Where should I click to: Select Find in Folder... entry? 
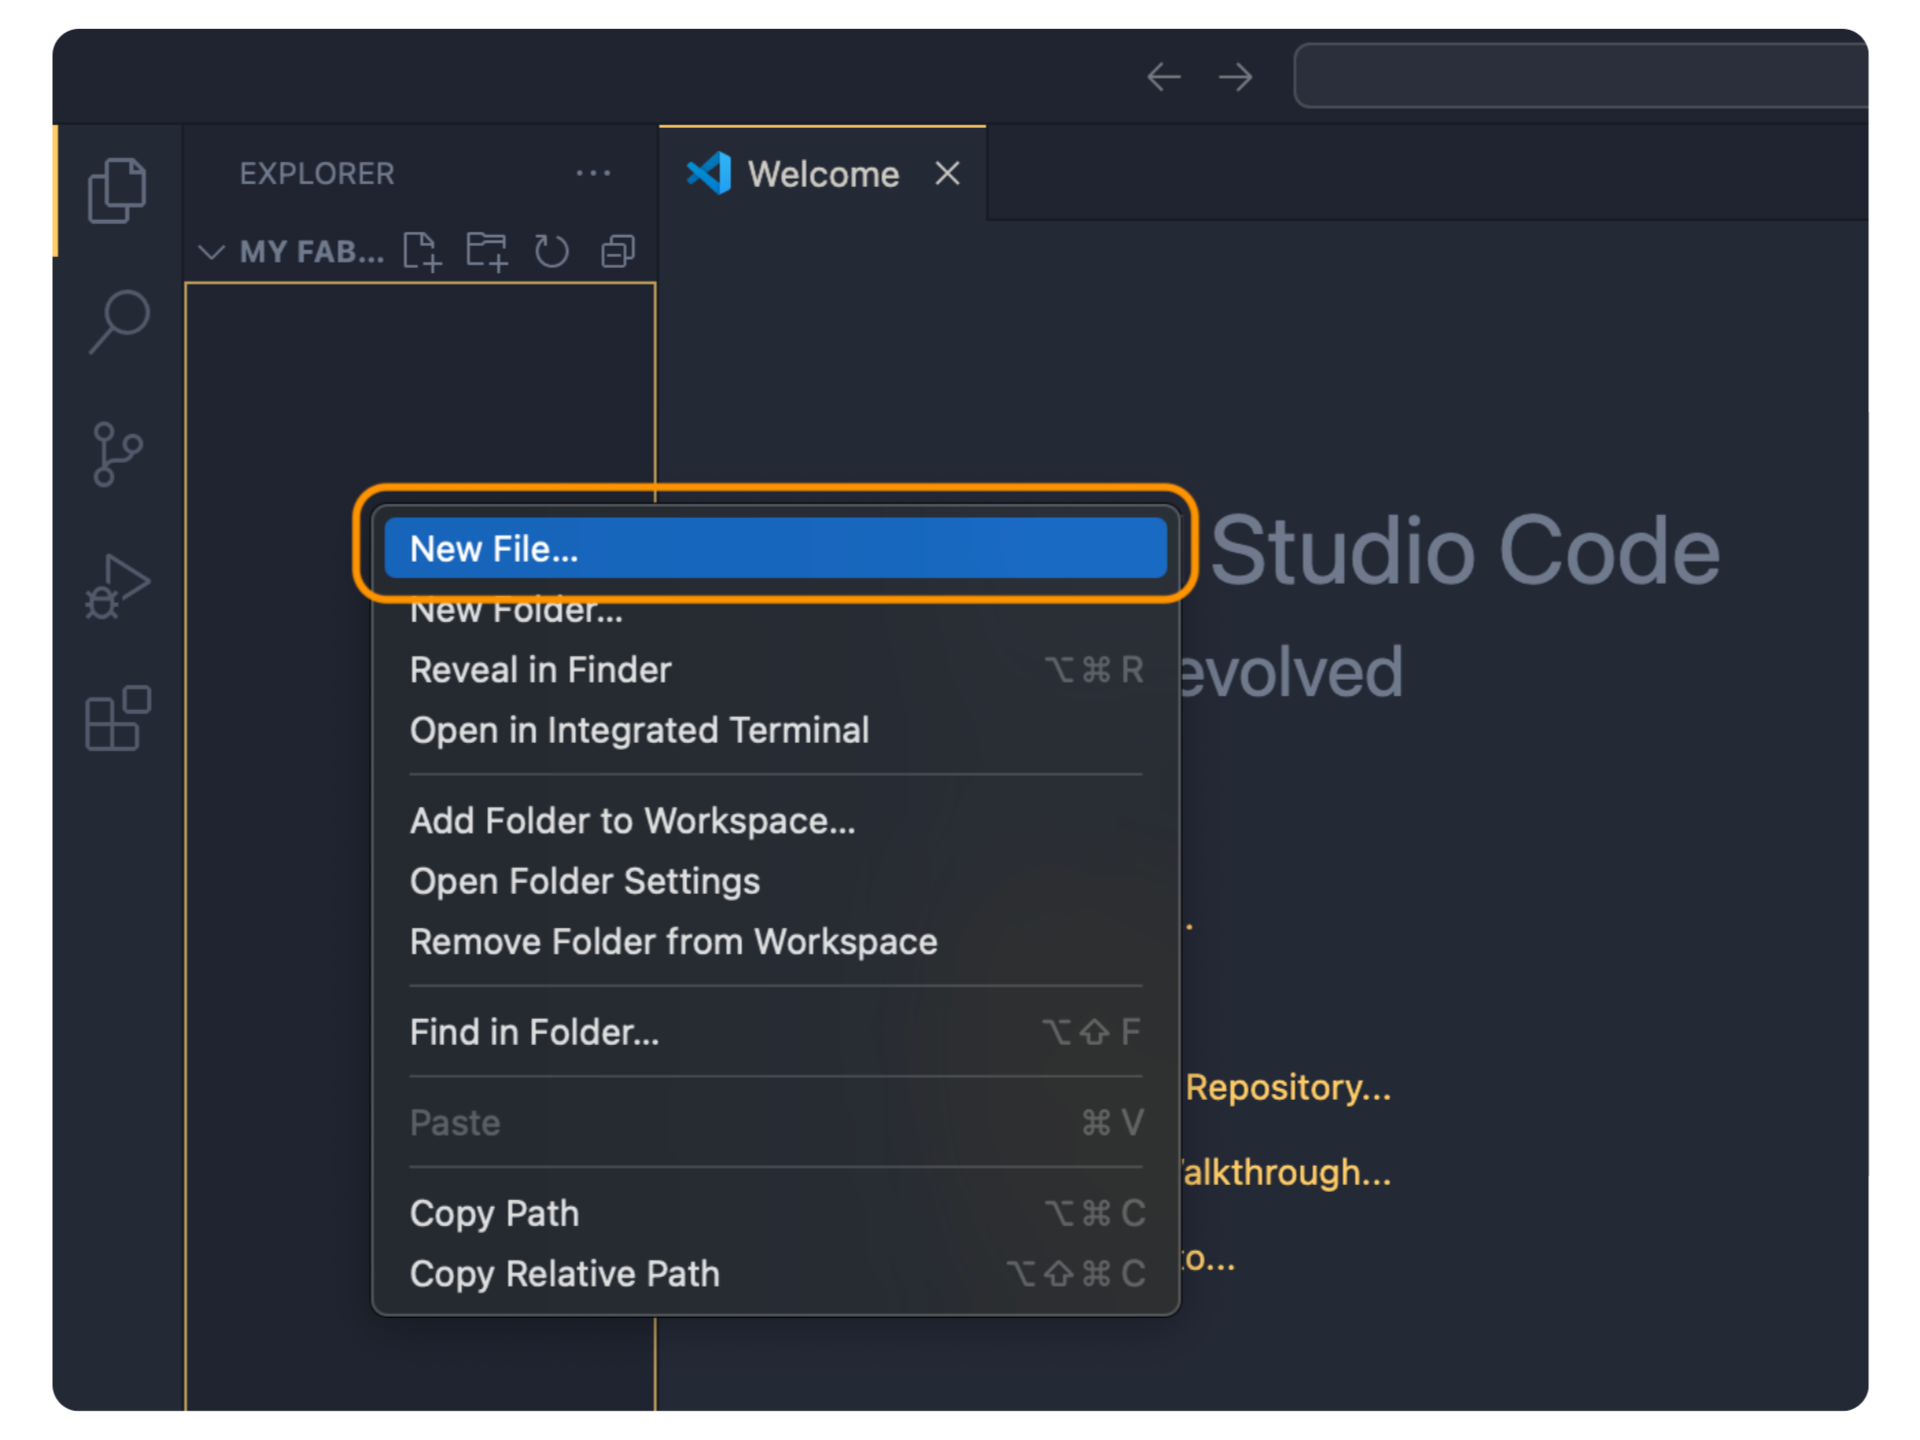(x=775, y=1031)
